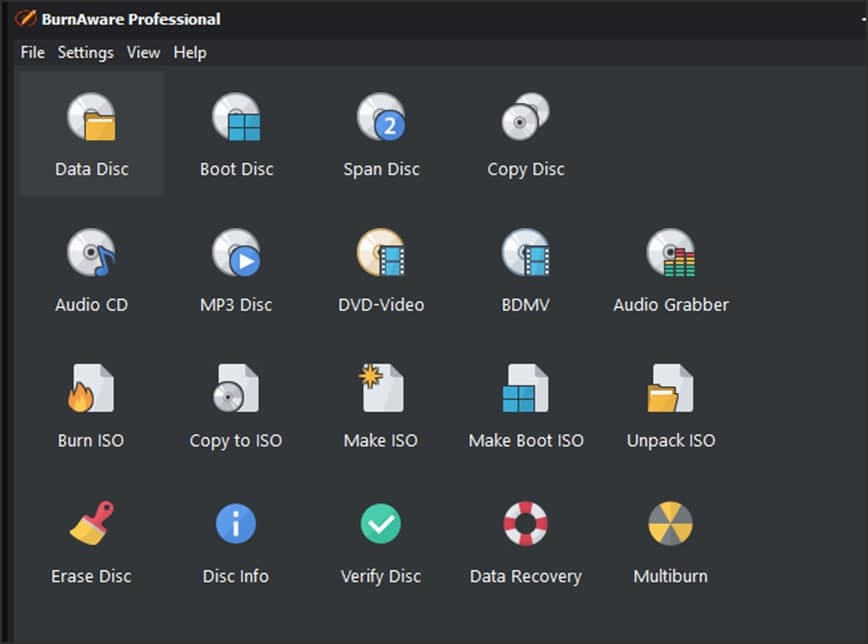The width and height of the screenshot is (868, 644).
Task: Launch Audio Grabber
Action: click(x=671, y=254)
